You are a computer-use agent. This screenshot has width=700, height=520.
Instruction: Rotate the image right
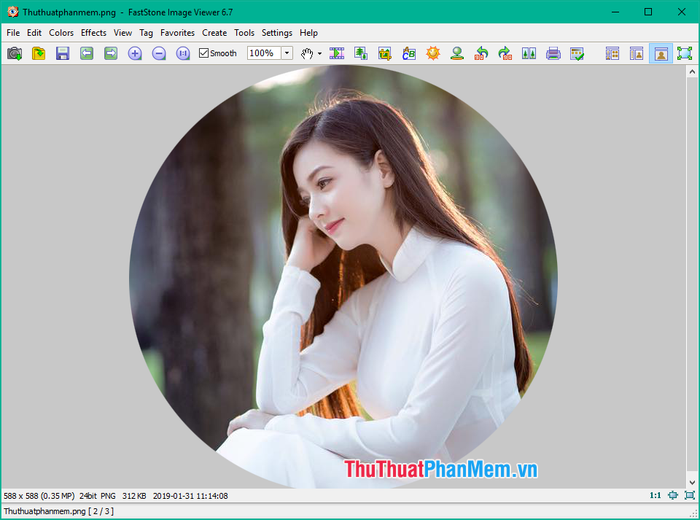point(505,54)
